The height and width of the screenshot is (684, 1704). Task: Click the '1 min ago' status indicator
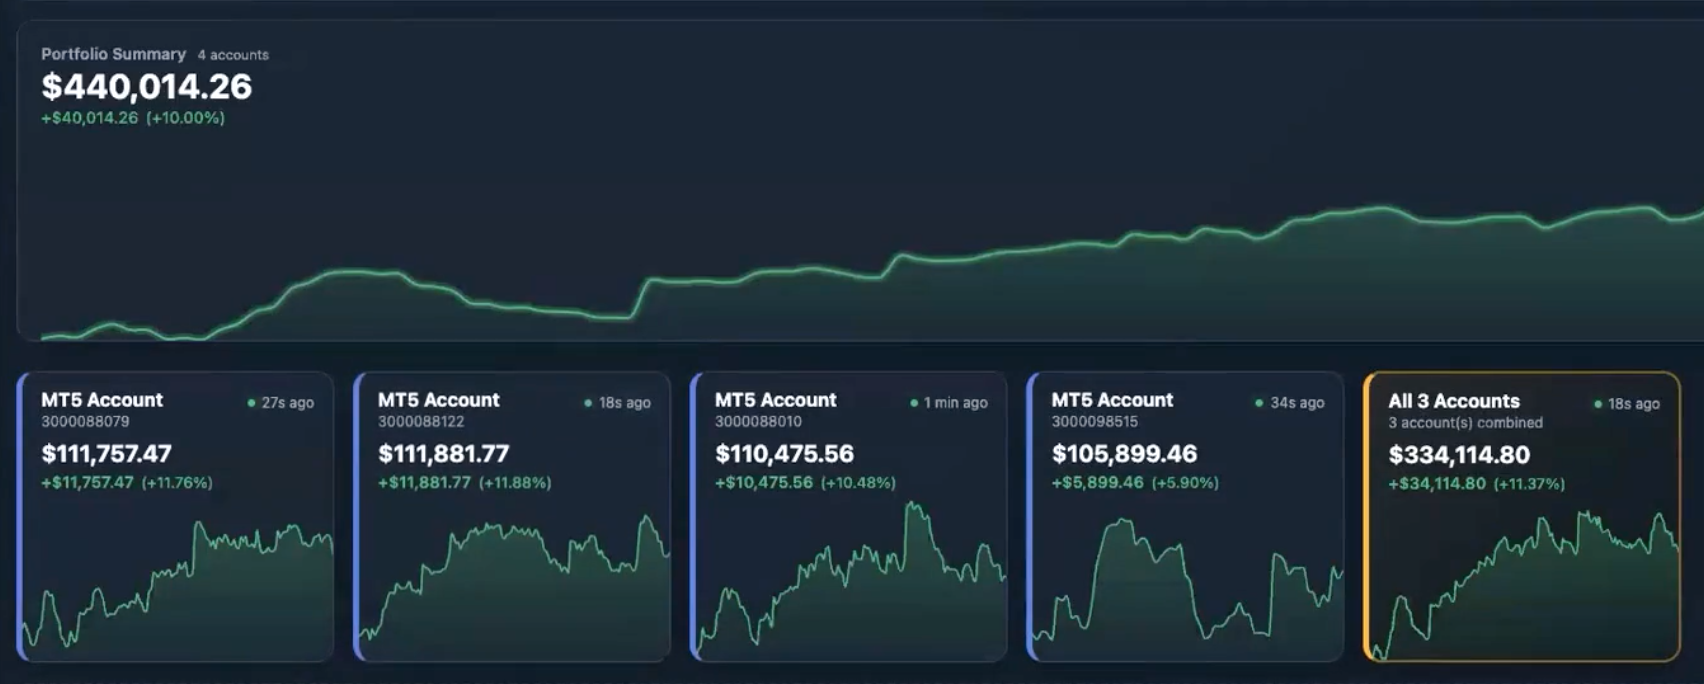click(x=949, y=403)
